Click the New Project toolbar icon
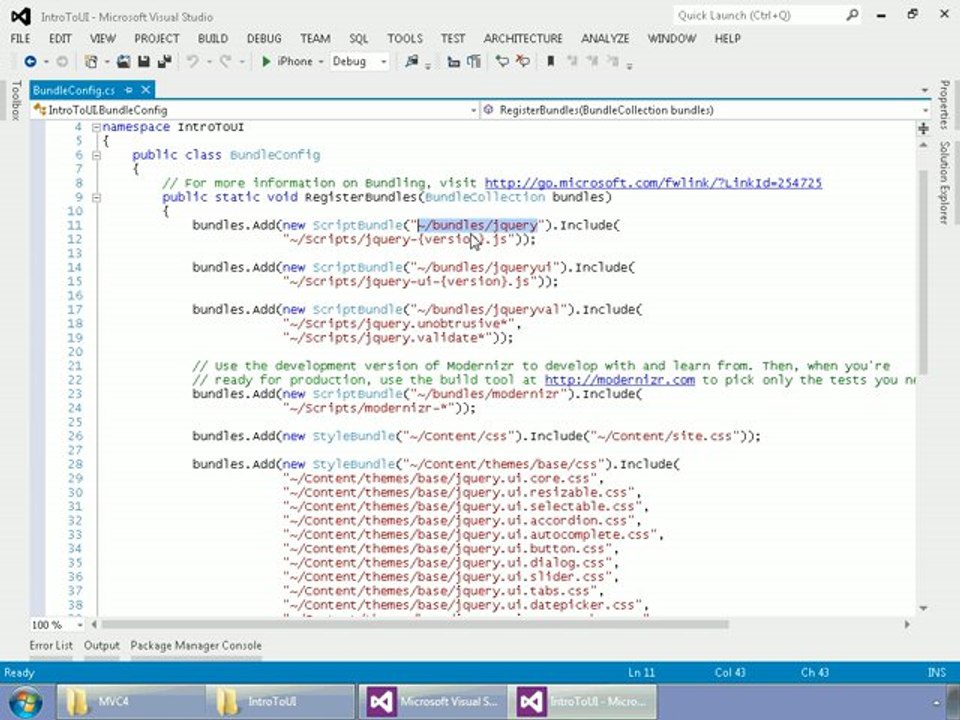Image resolution: width=960 pixels, height=720 pixels. tap(91, 61)
